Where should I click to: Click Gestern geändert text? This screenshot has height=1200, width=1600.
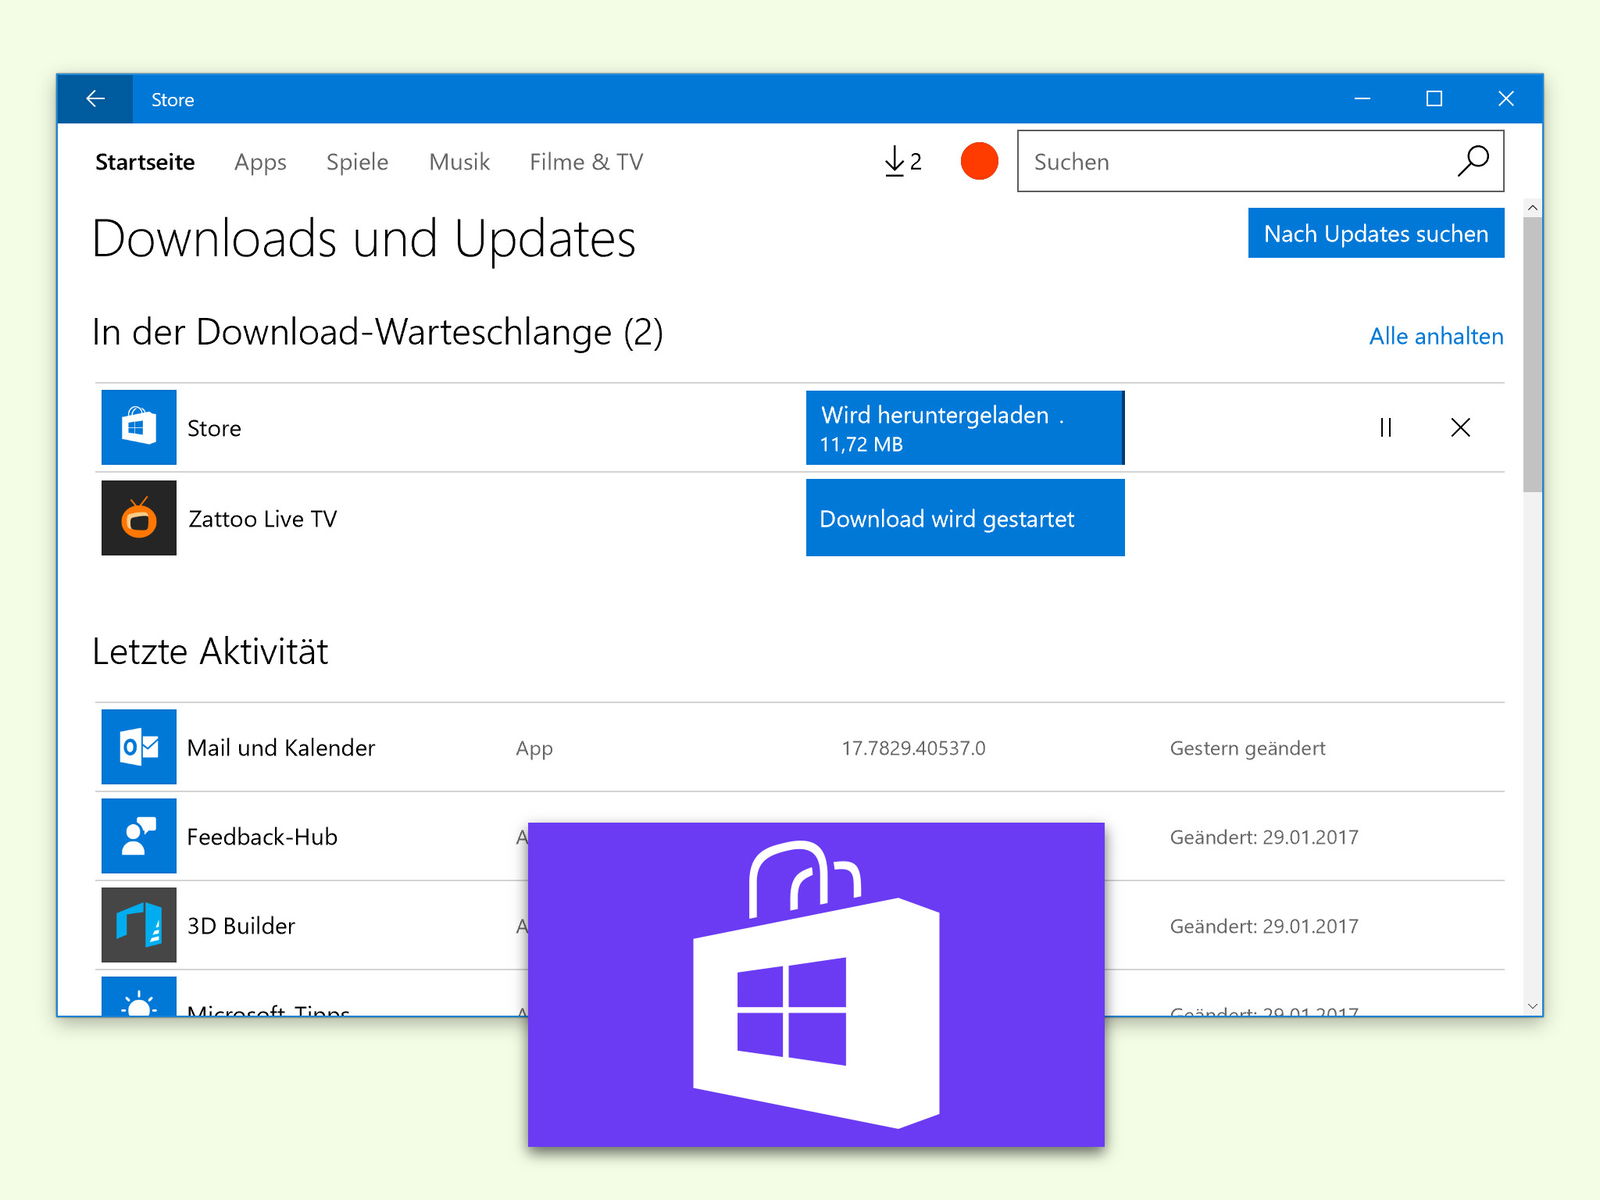coord(1247,748)
